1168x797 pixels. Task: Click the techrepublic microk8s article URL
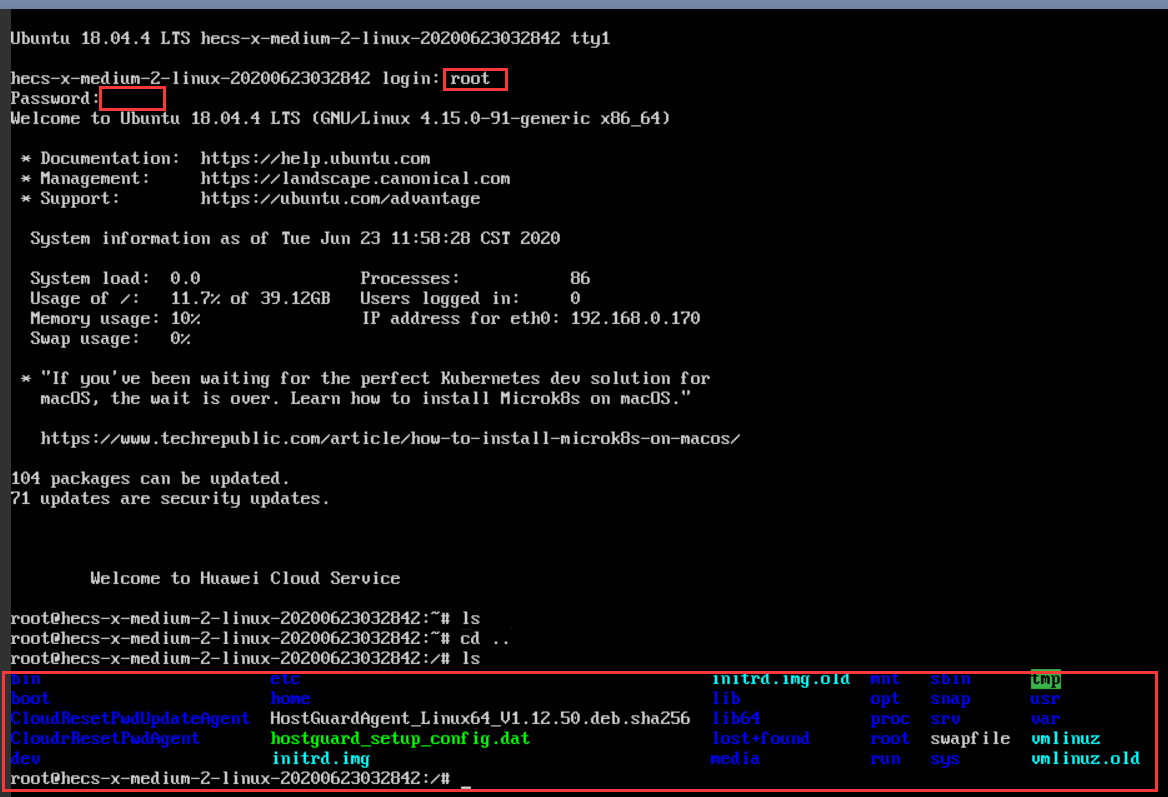tap(390, 439)
